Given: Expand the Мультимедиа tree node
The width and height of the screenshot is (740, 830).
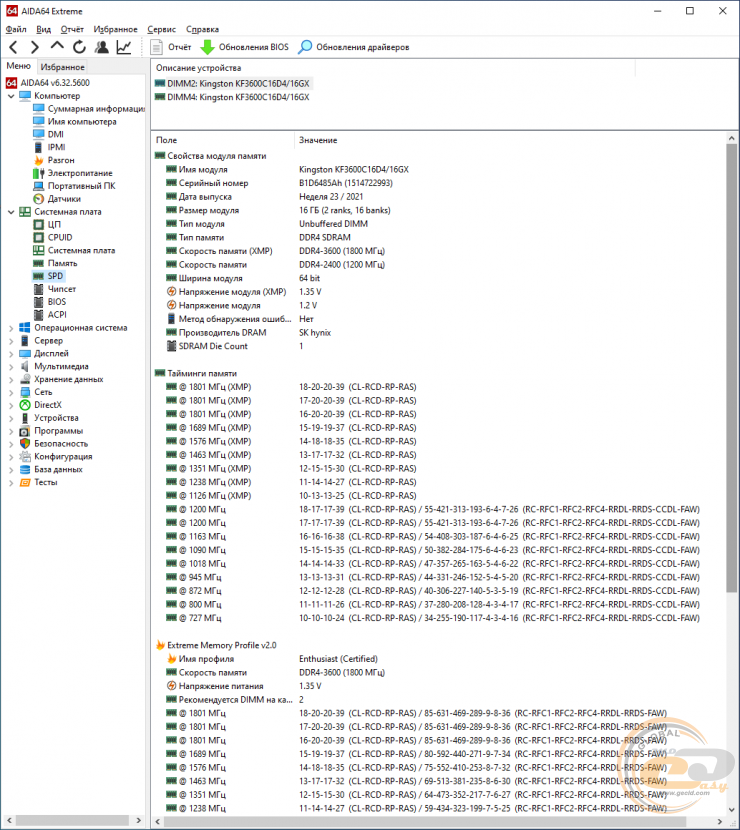Looking at the screenshot, I should [11, 367].
